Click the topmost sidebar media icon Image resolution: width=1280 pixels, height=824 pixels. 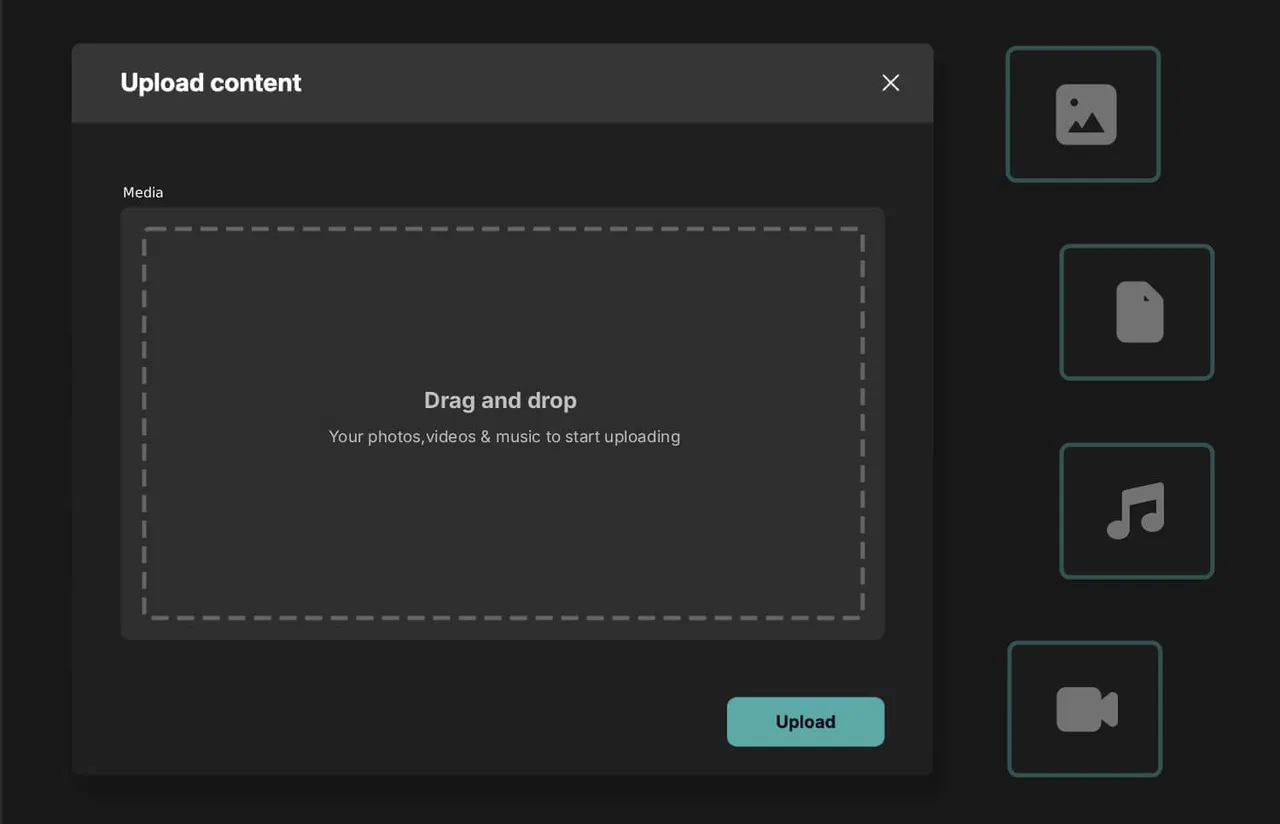pyautogui.click(x=1083, y=113)
